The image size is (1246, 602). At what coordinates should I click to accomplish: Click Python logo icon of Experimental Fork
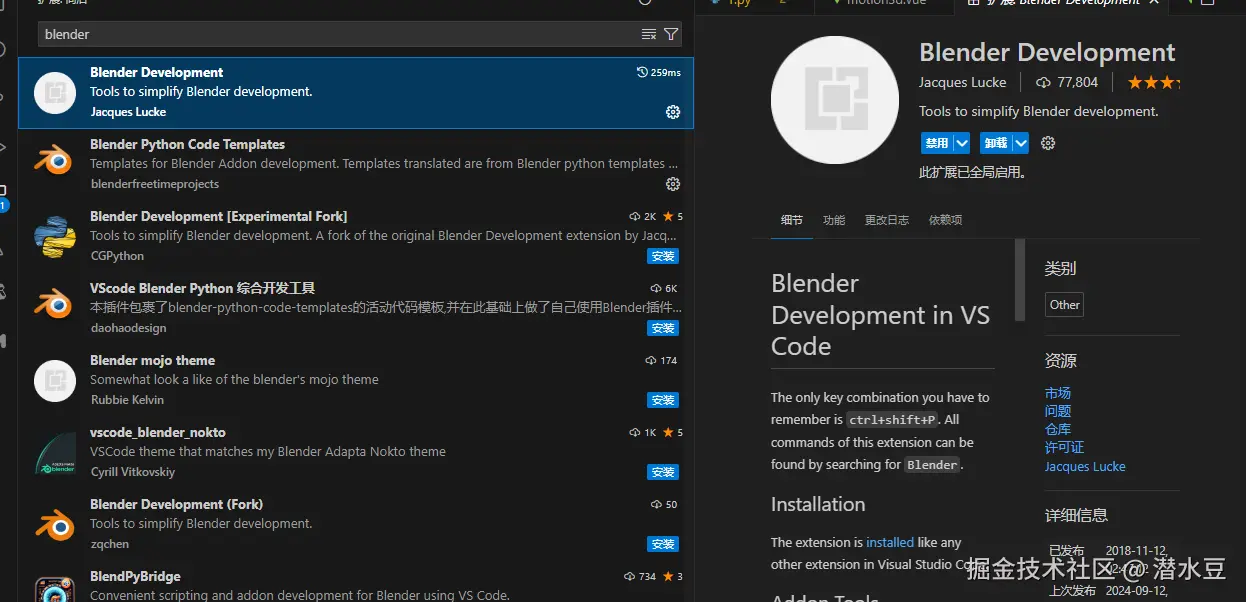point(55,236)
